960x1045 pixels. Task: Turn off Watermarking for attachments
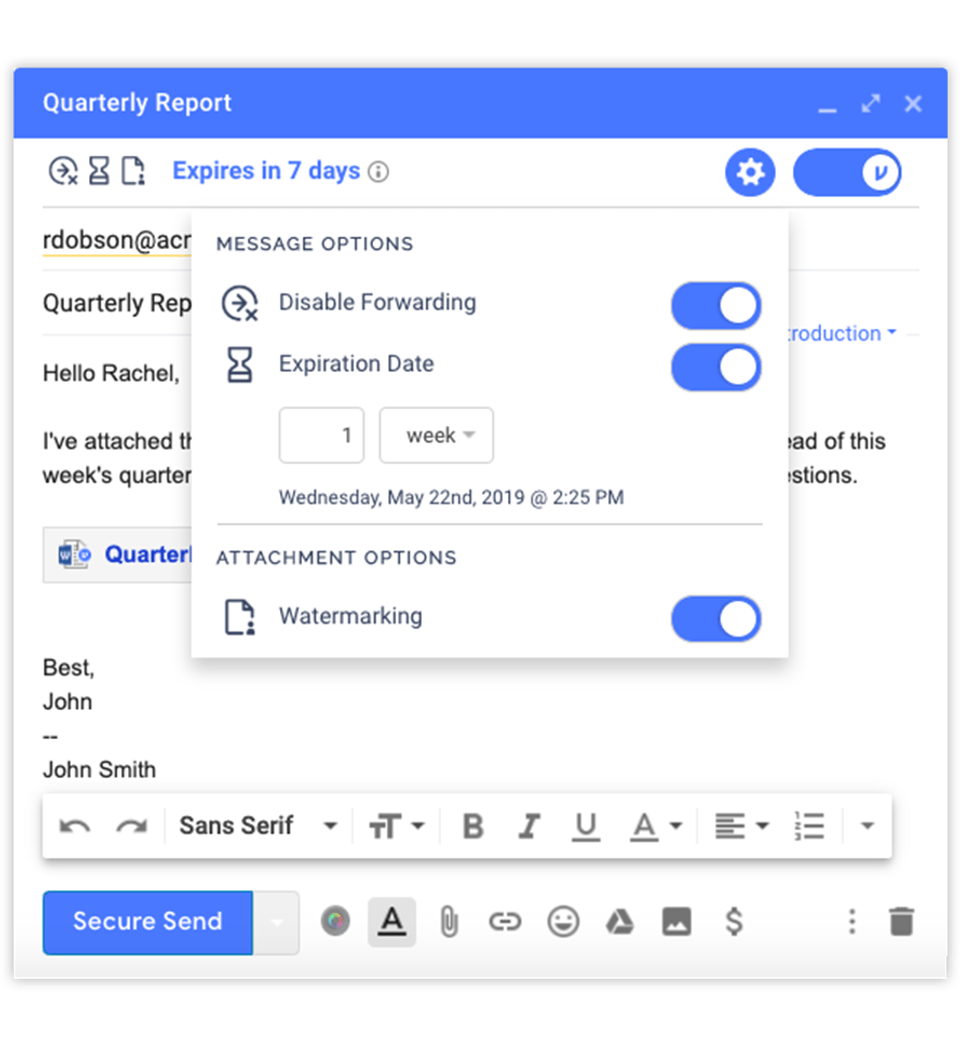point(716,619)
